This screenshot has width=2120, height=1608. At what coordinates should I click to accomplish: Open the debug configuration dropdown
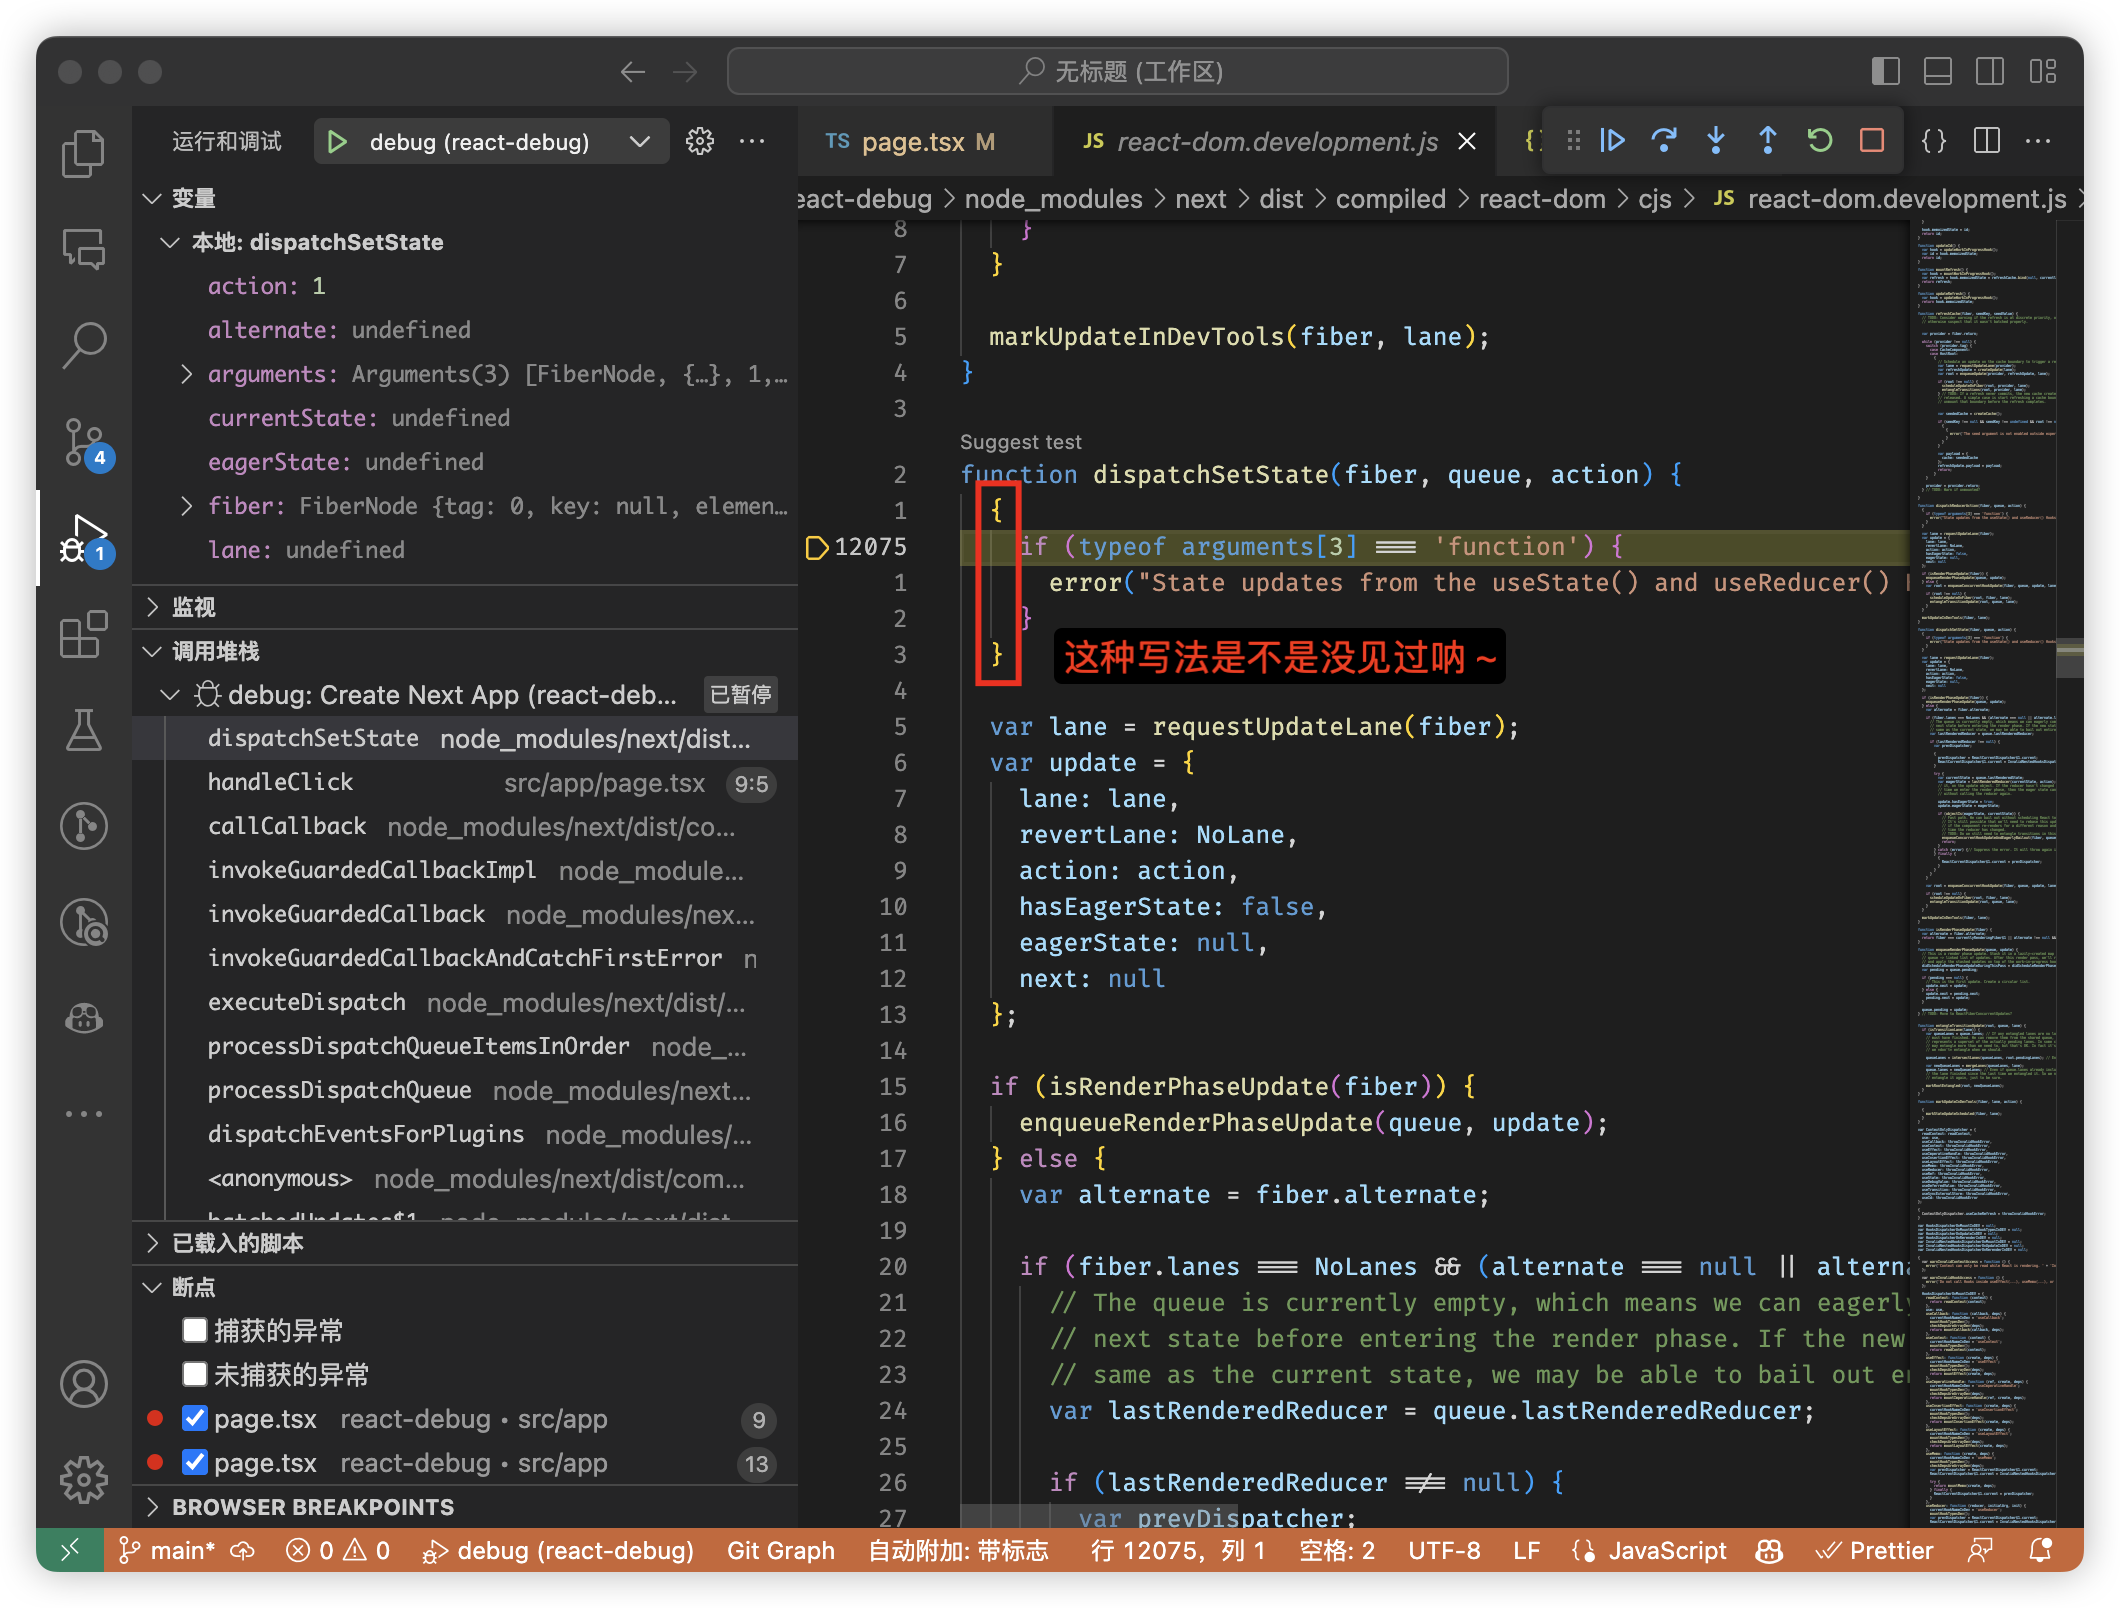click(640, 141)
